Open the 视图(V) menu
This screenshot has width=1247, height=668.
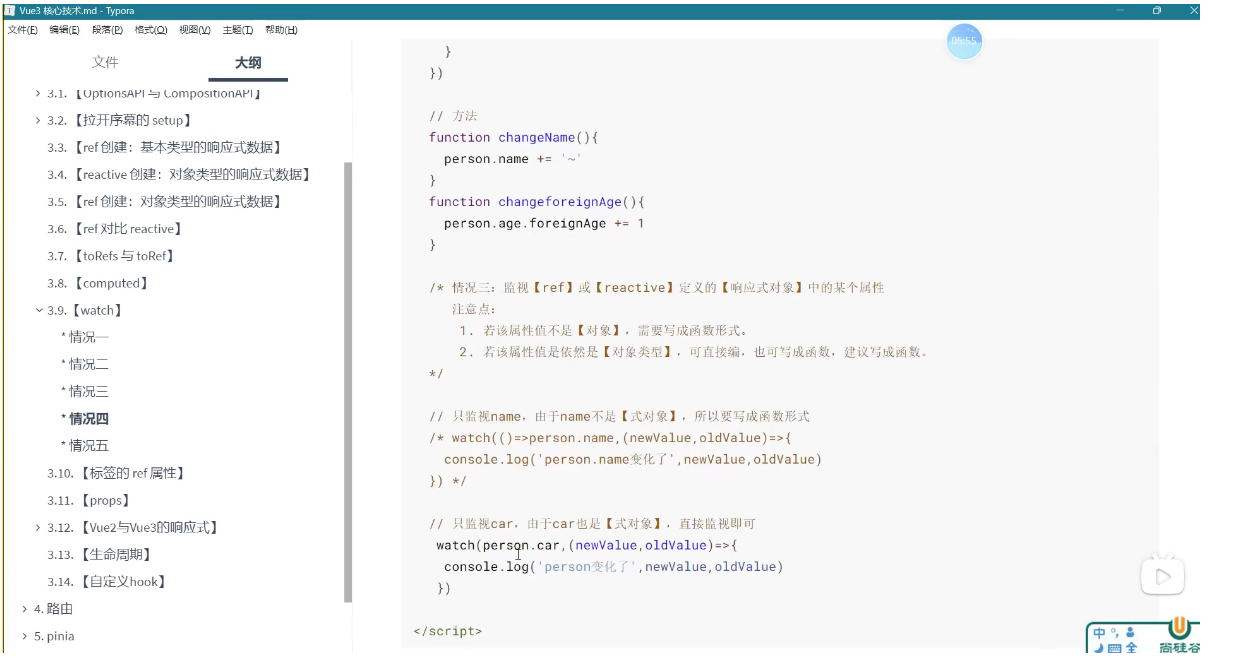point(195,30)
